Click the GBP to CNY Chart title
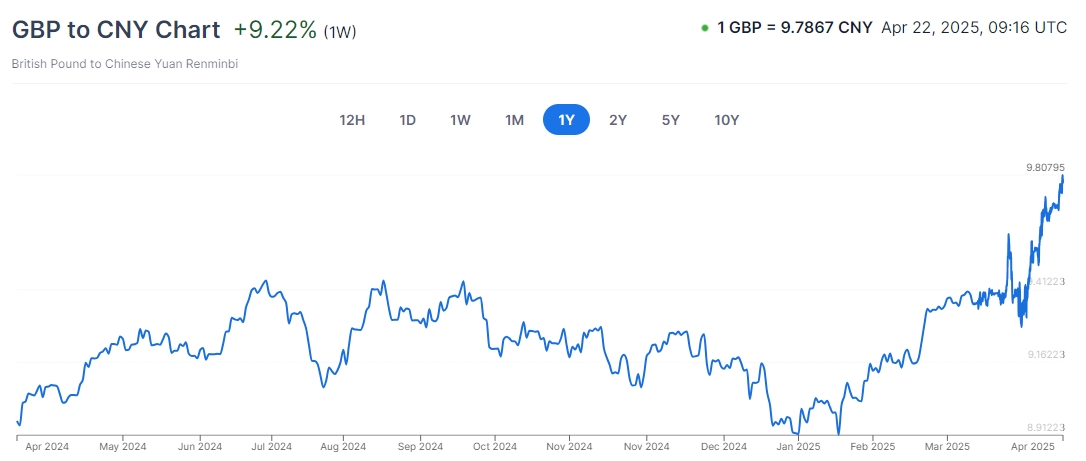Viewport: 1086px width, 461px height. (x=116, y=29)
